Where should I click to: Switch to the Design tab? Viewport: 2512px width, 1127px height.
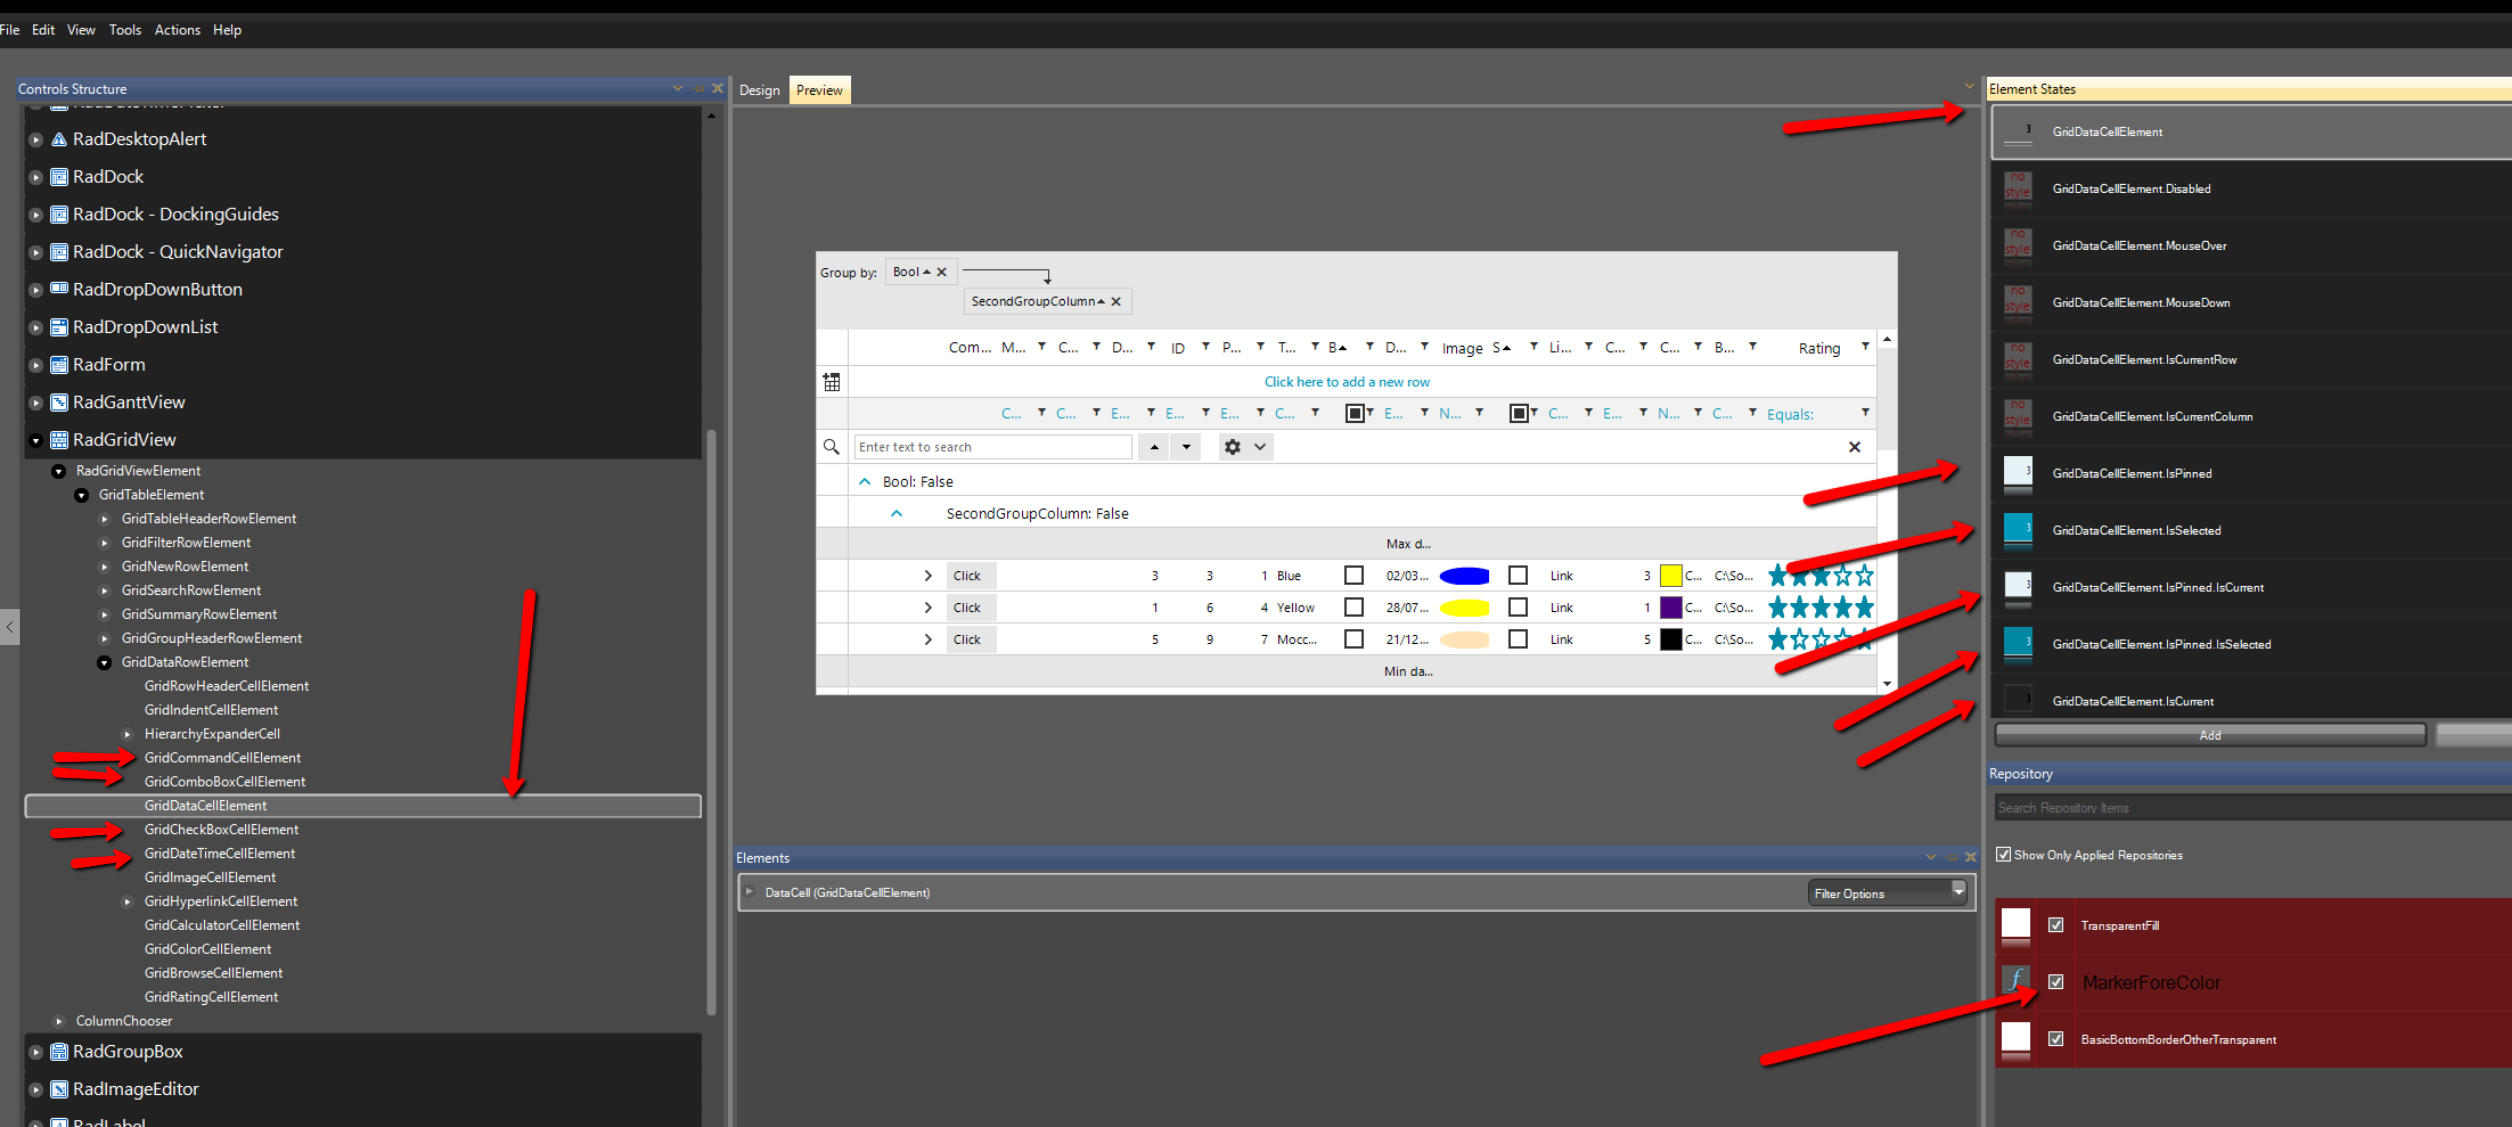759,90
